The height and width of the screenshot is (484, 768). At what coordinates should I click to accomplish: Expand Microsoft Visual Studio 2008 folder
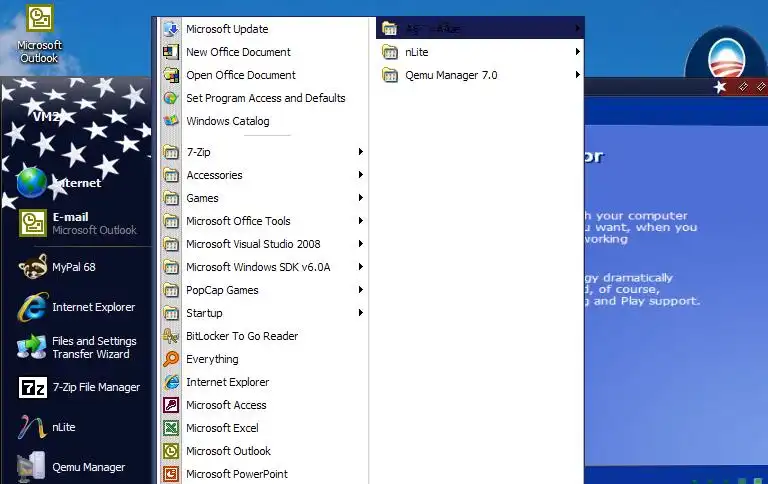coord(264,244)
